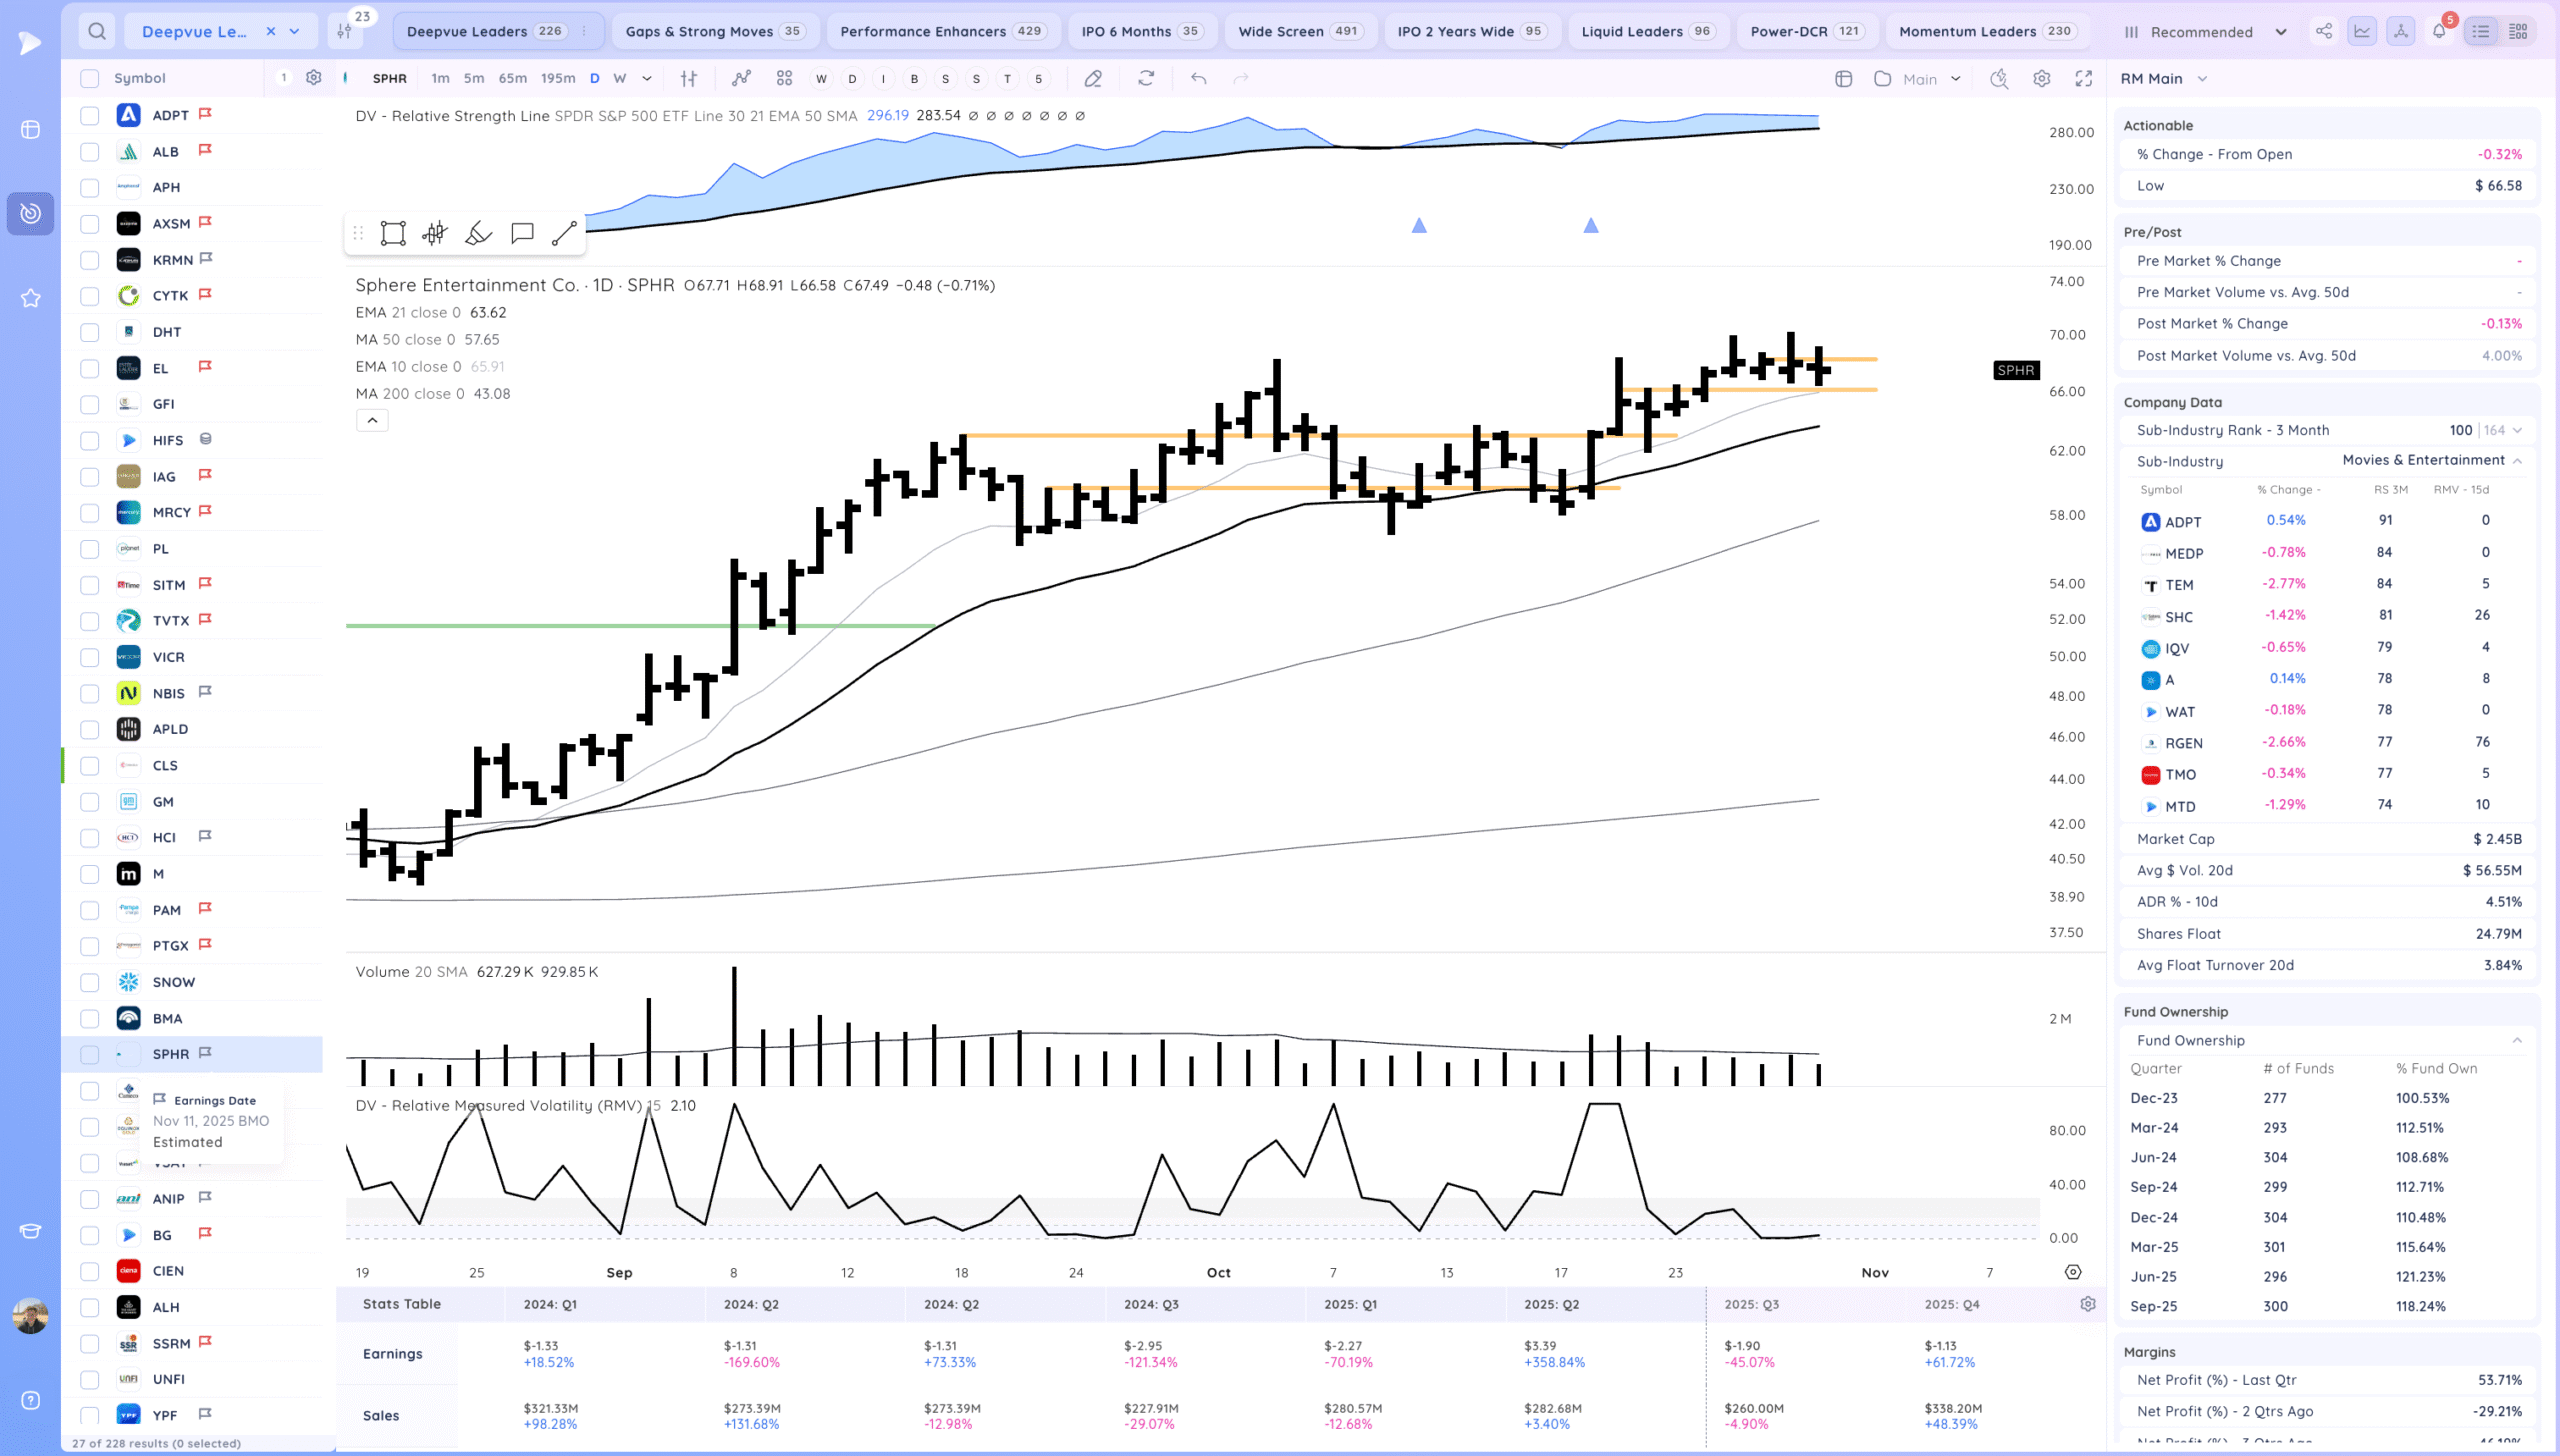Toggle the select-all Symbol checkbox
Viewport: 2560px width, 1456px height.
(90, 79)
